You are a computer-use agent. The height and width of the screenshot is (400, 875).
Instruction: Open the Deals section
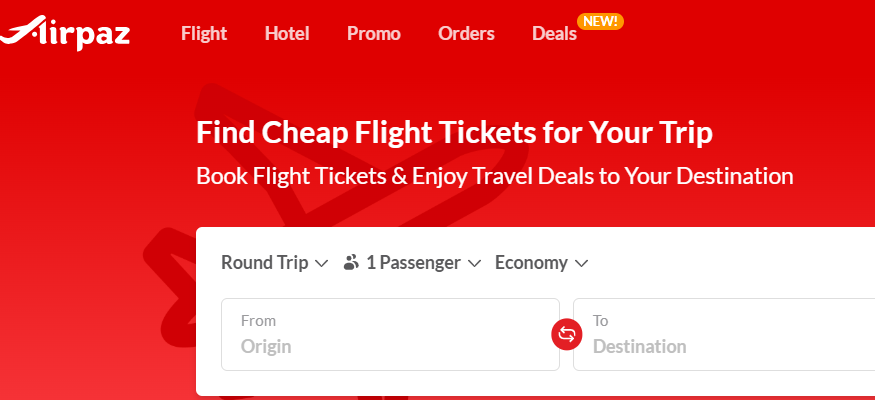pos(554,34)
